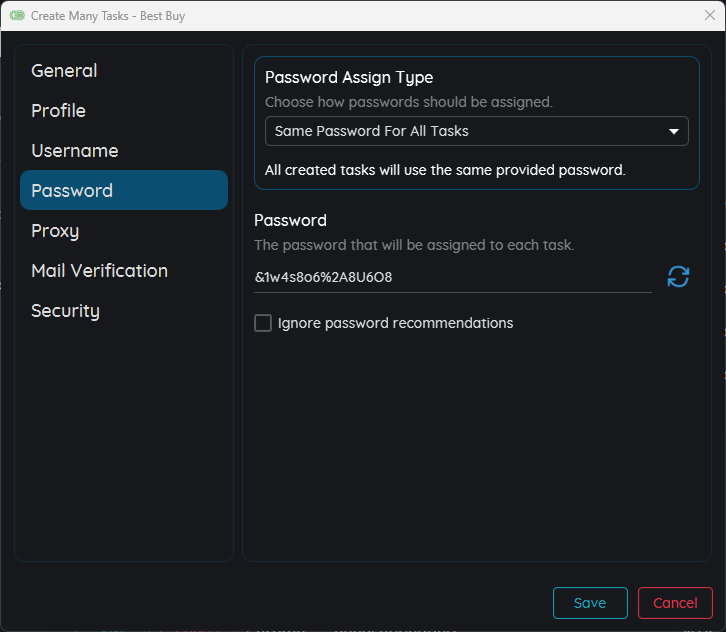The height and width of the screenshot is (632, 726).
Task: Close the Create Many Tasks window
Action: (x=709, y=15)
